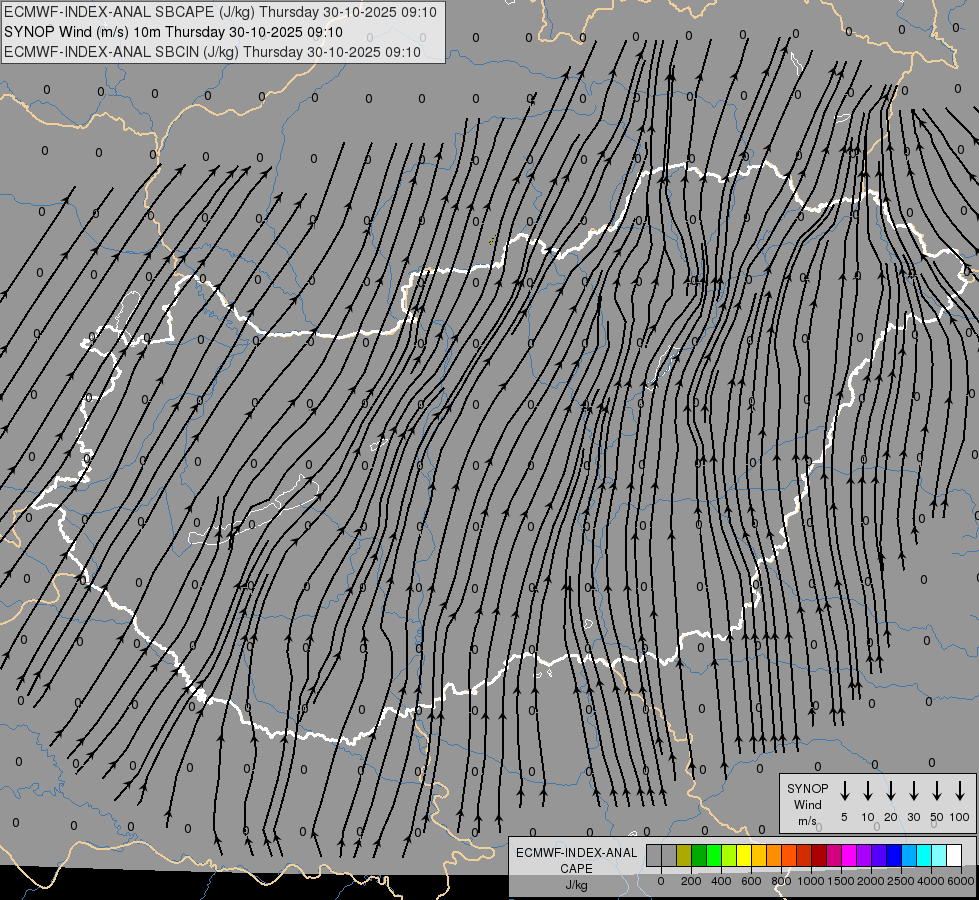Click the 6000 tick label on CAPE scale
Screen dimensions: 979x900
[x=961, y=881]
